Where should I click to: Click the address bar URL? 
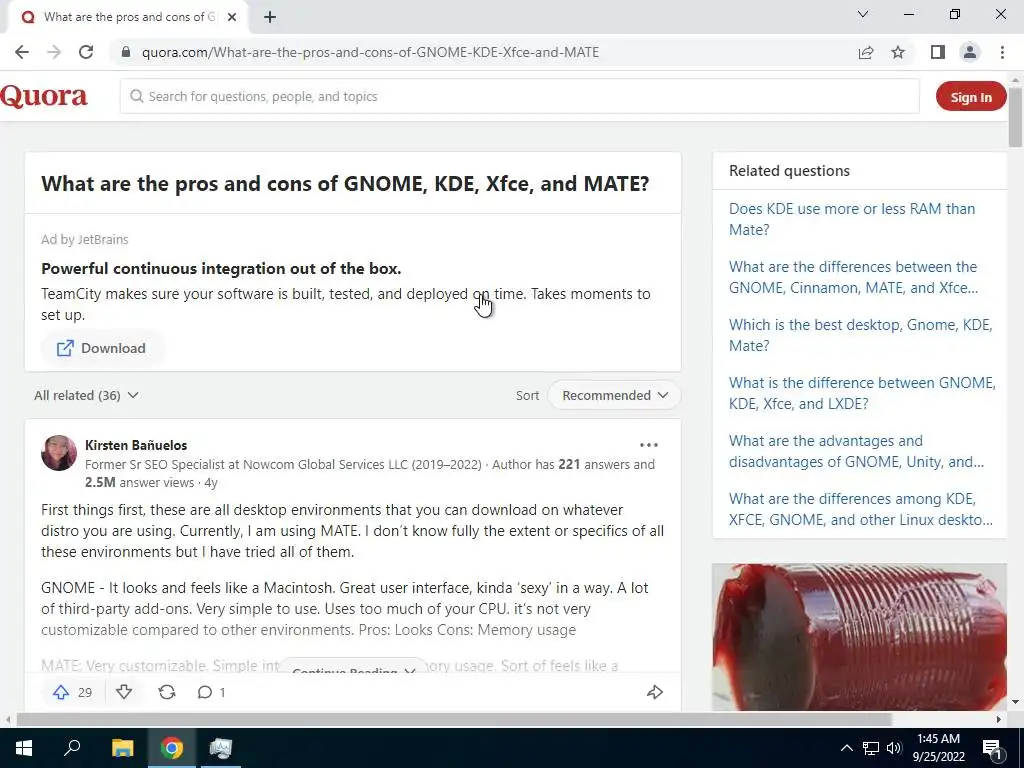(x=370, y=52)
